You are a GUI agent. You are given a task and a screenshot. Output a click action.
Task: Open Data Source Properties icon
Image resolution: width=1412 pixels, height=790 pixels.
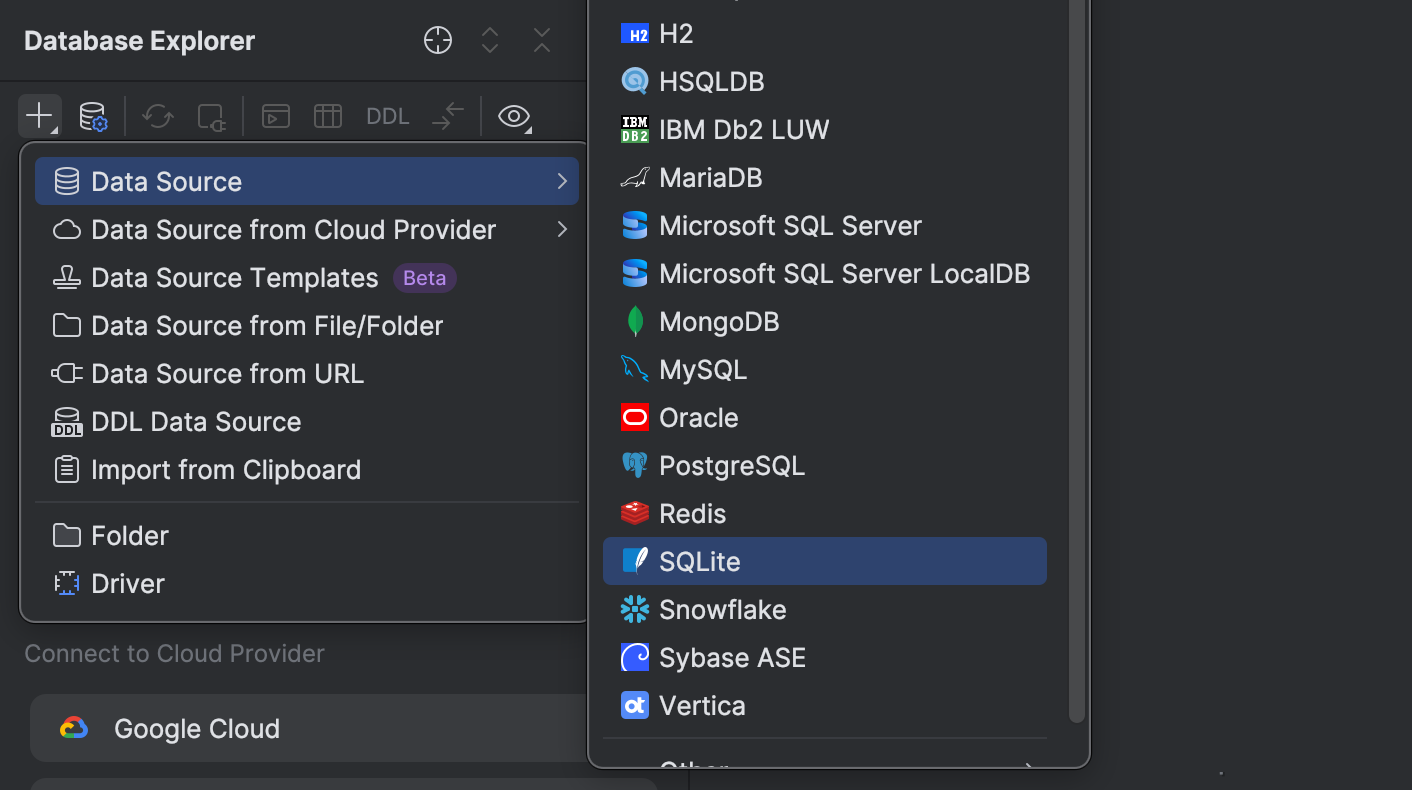pyautogui.click(x=93, y=116)
